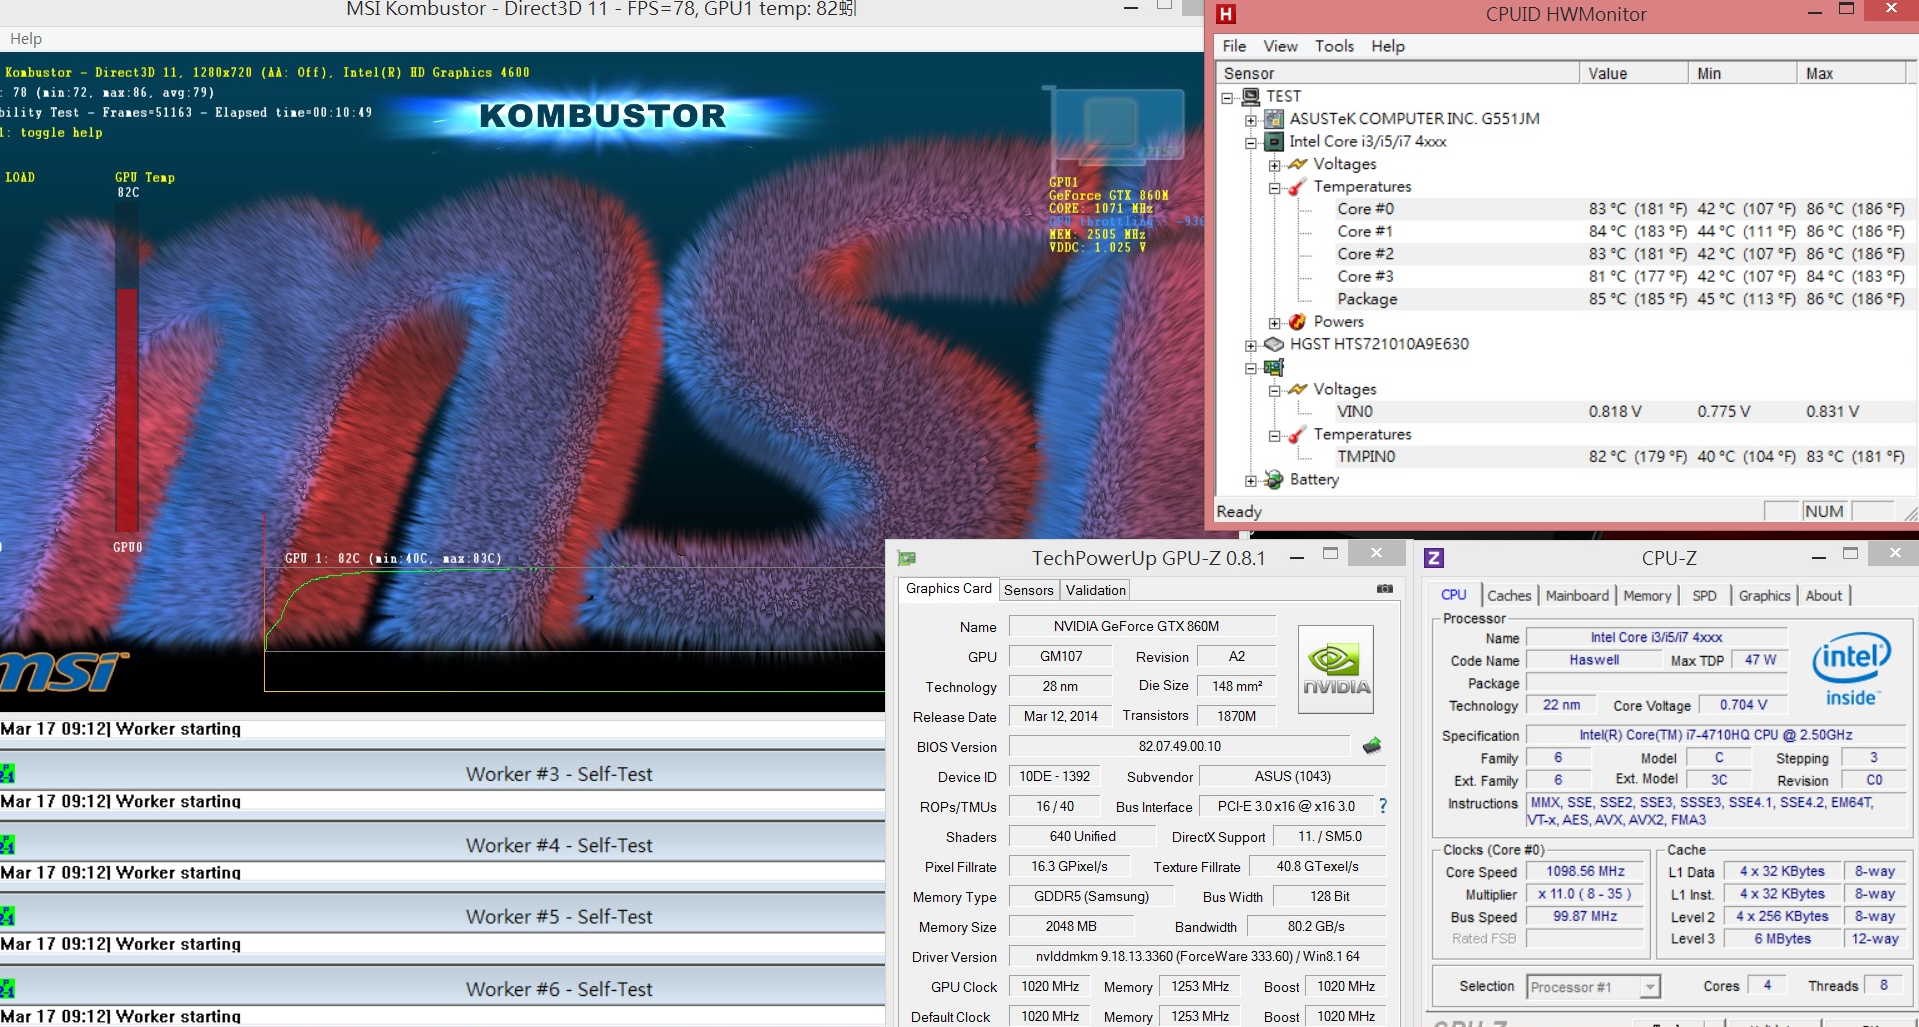Open HWMonitor Help menu
This screenshot has width=1919, height=1027.
point(1387,46)
